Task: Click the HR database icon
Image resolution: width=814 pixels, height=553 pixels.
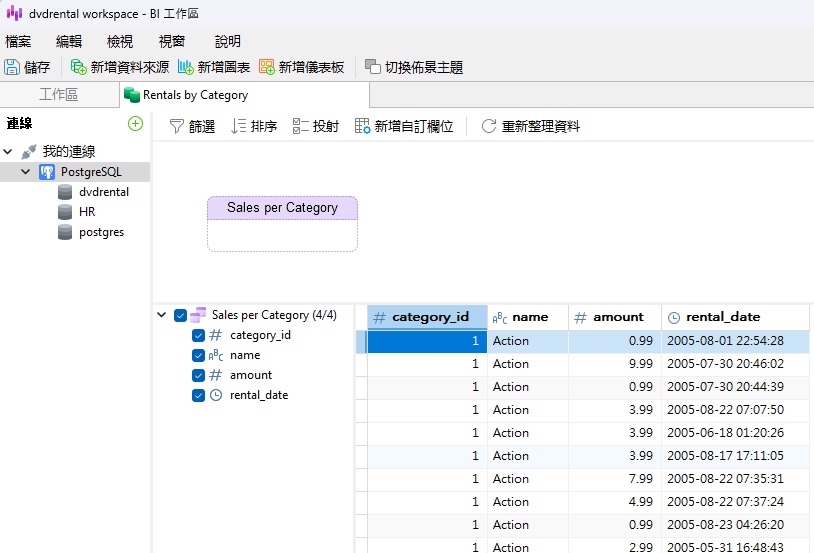Action: [x=65, y=212]
